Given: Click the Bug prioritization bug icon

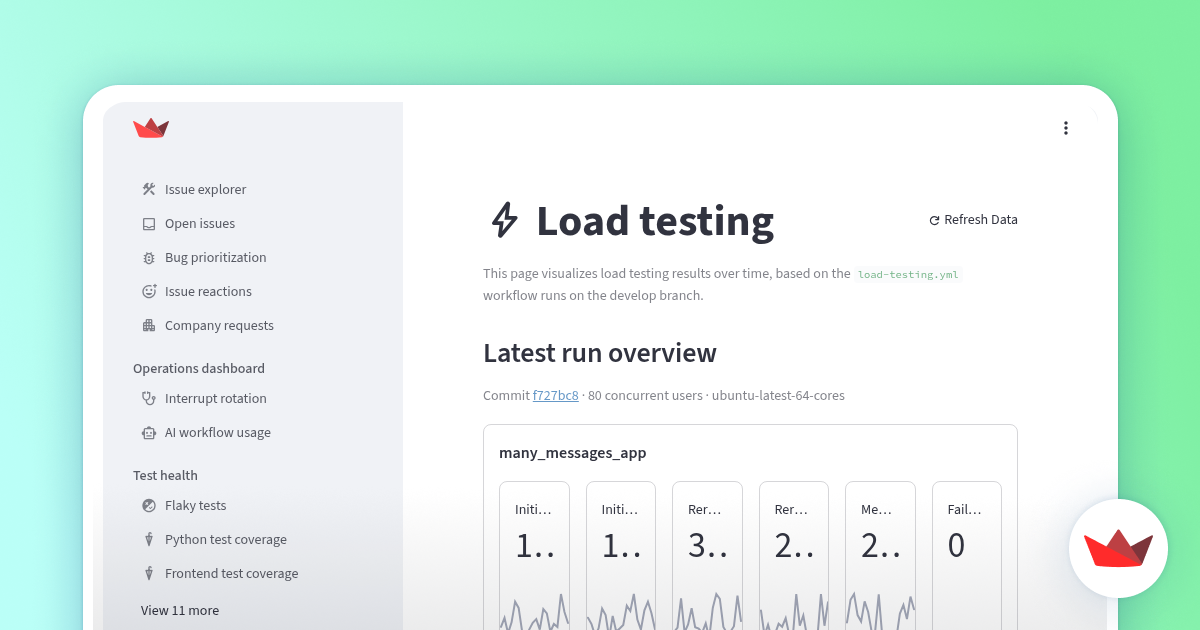Looking at the screenshot, I should pyautogui.click(x=149, y=257).
